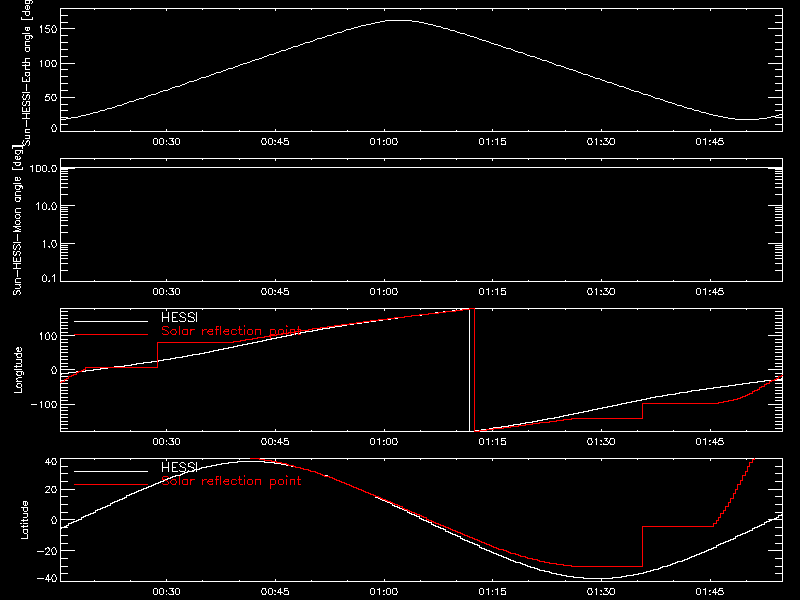Click the 150 tick on Sun-HESSI-Earth axis

(x=48, y=29)
